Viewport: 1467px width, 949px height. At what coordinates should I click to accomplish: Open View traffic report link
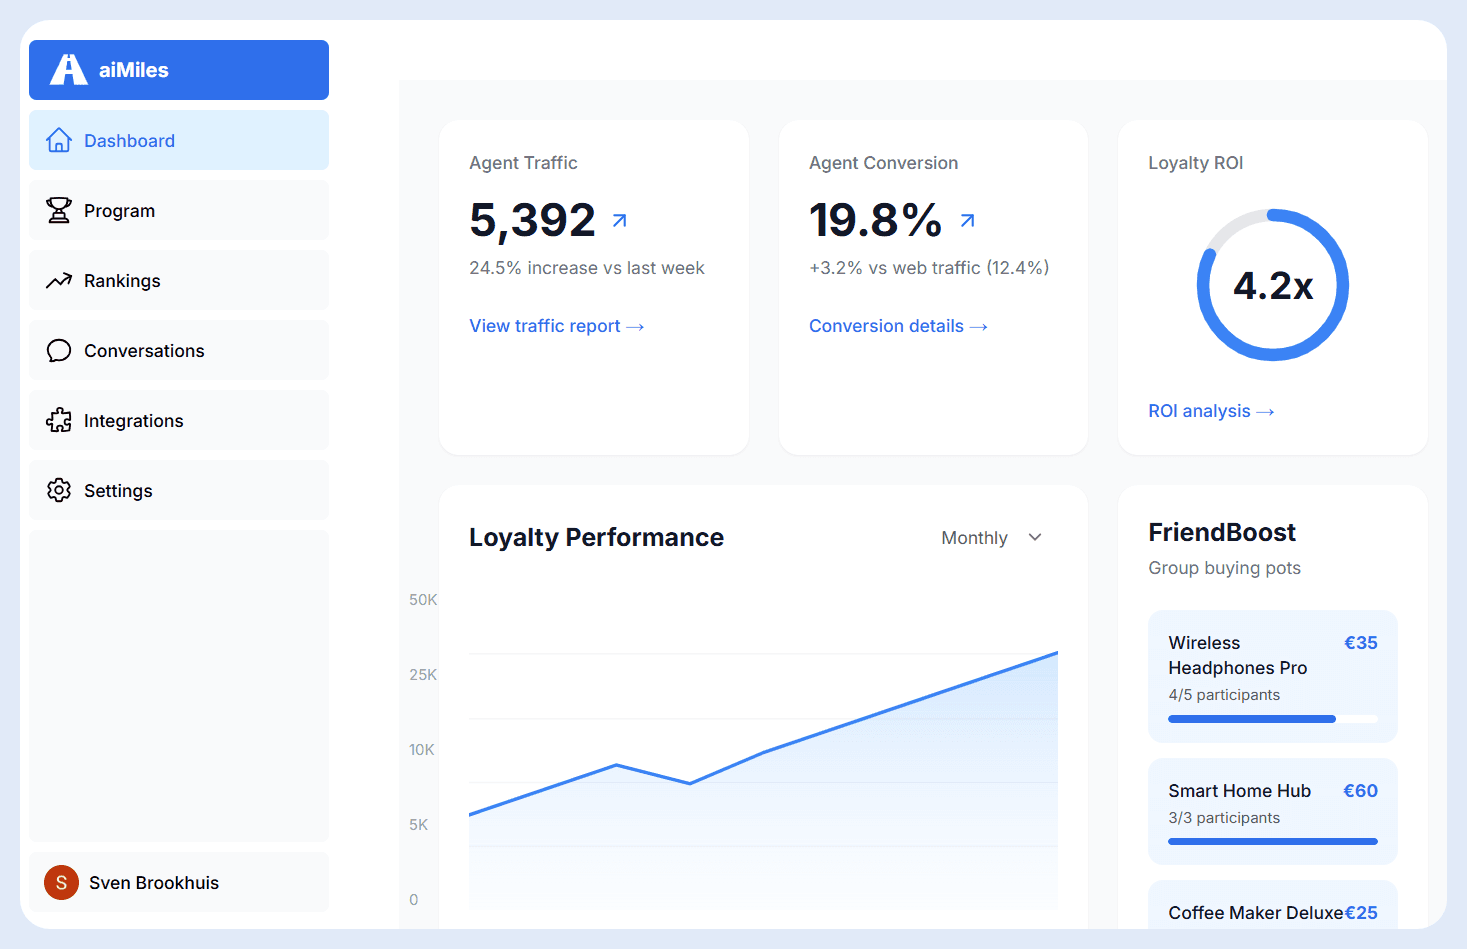[556, 325]
